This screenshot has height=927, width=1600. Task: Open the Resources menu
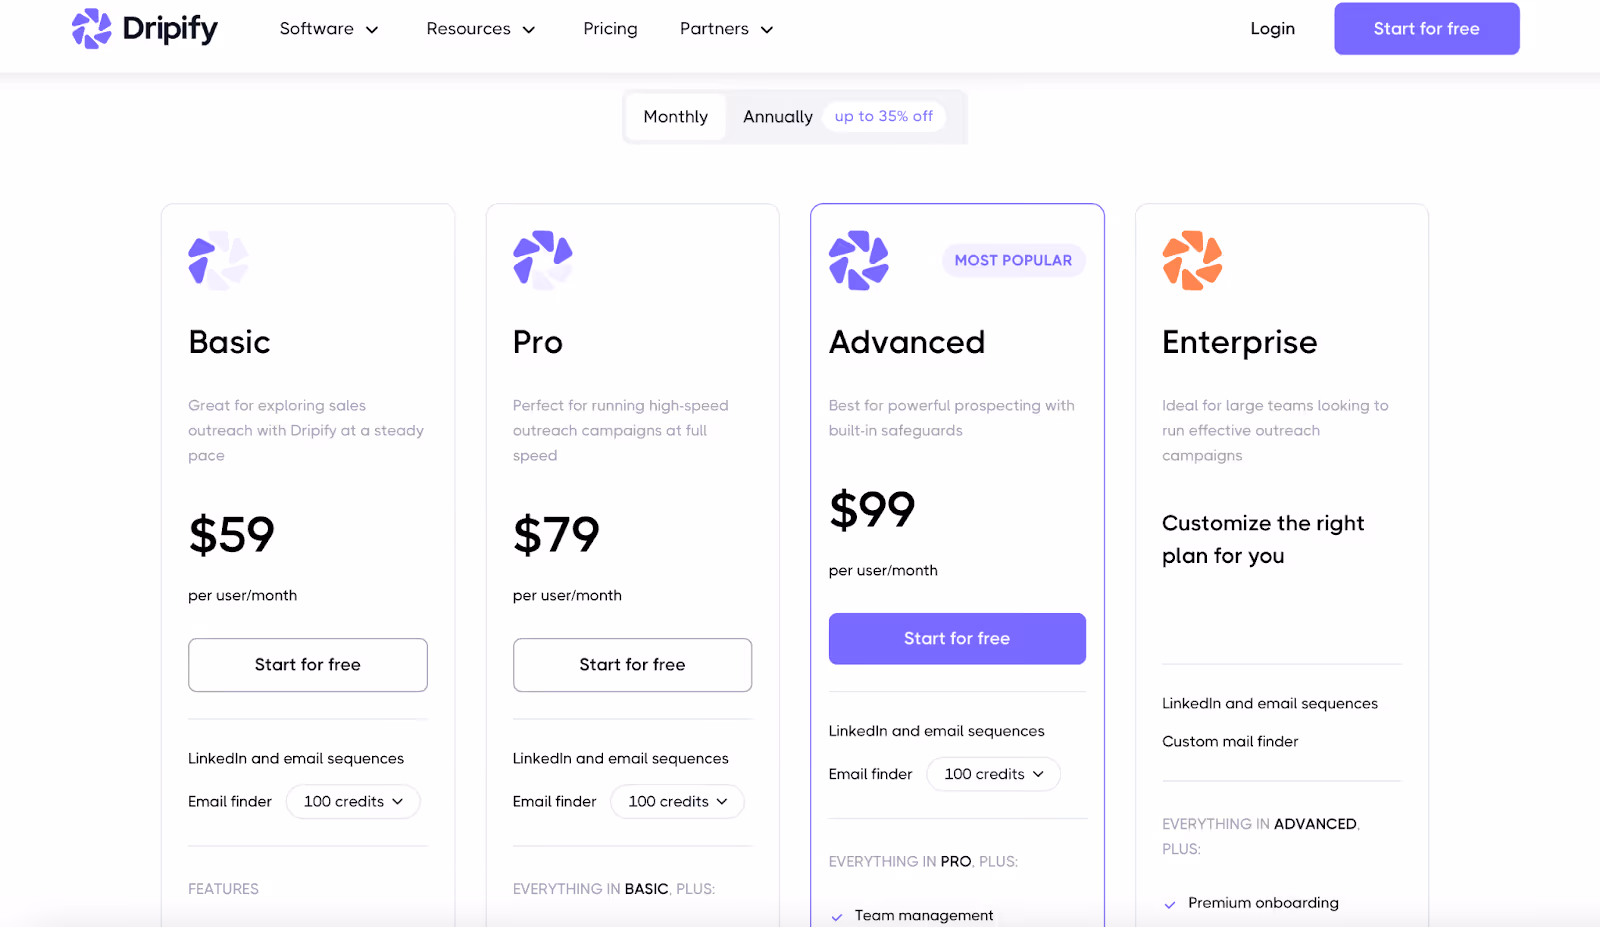480,29
